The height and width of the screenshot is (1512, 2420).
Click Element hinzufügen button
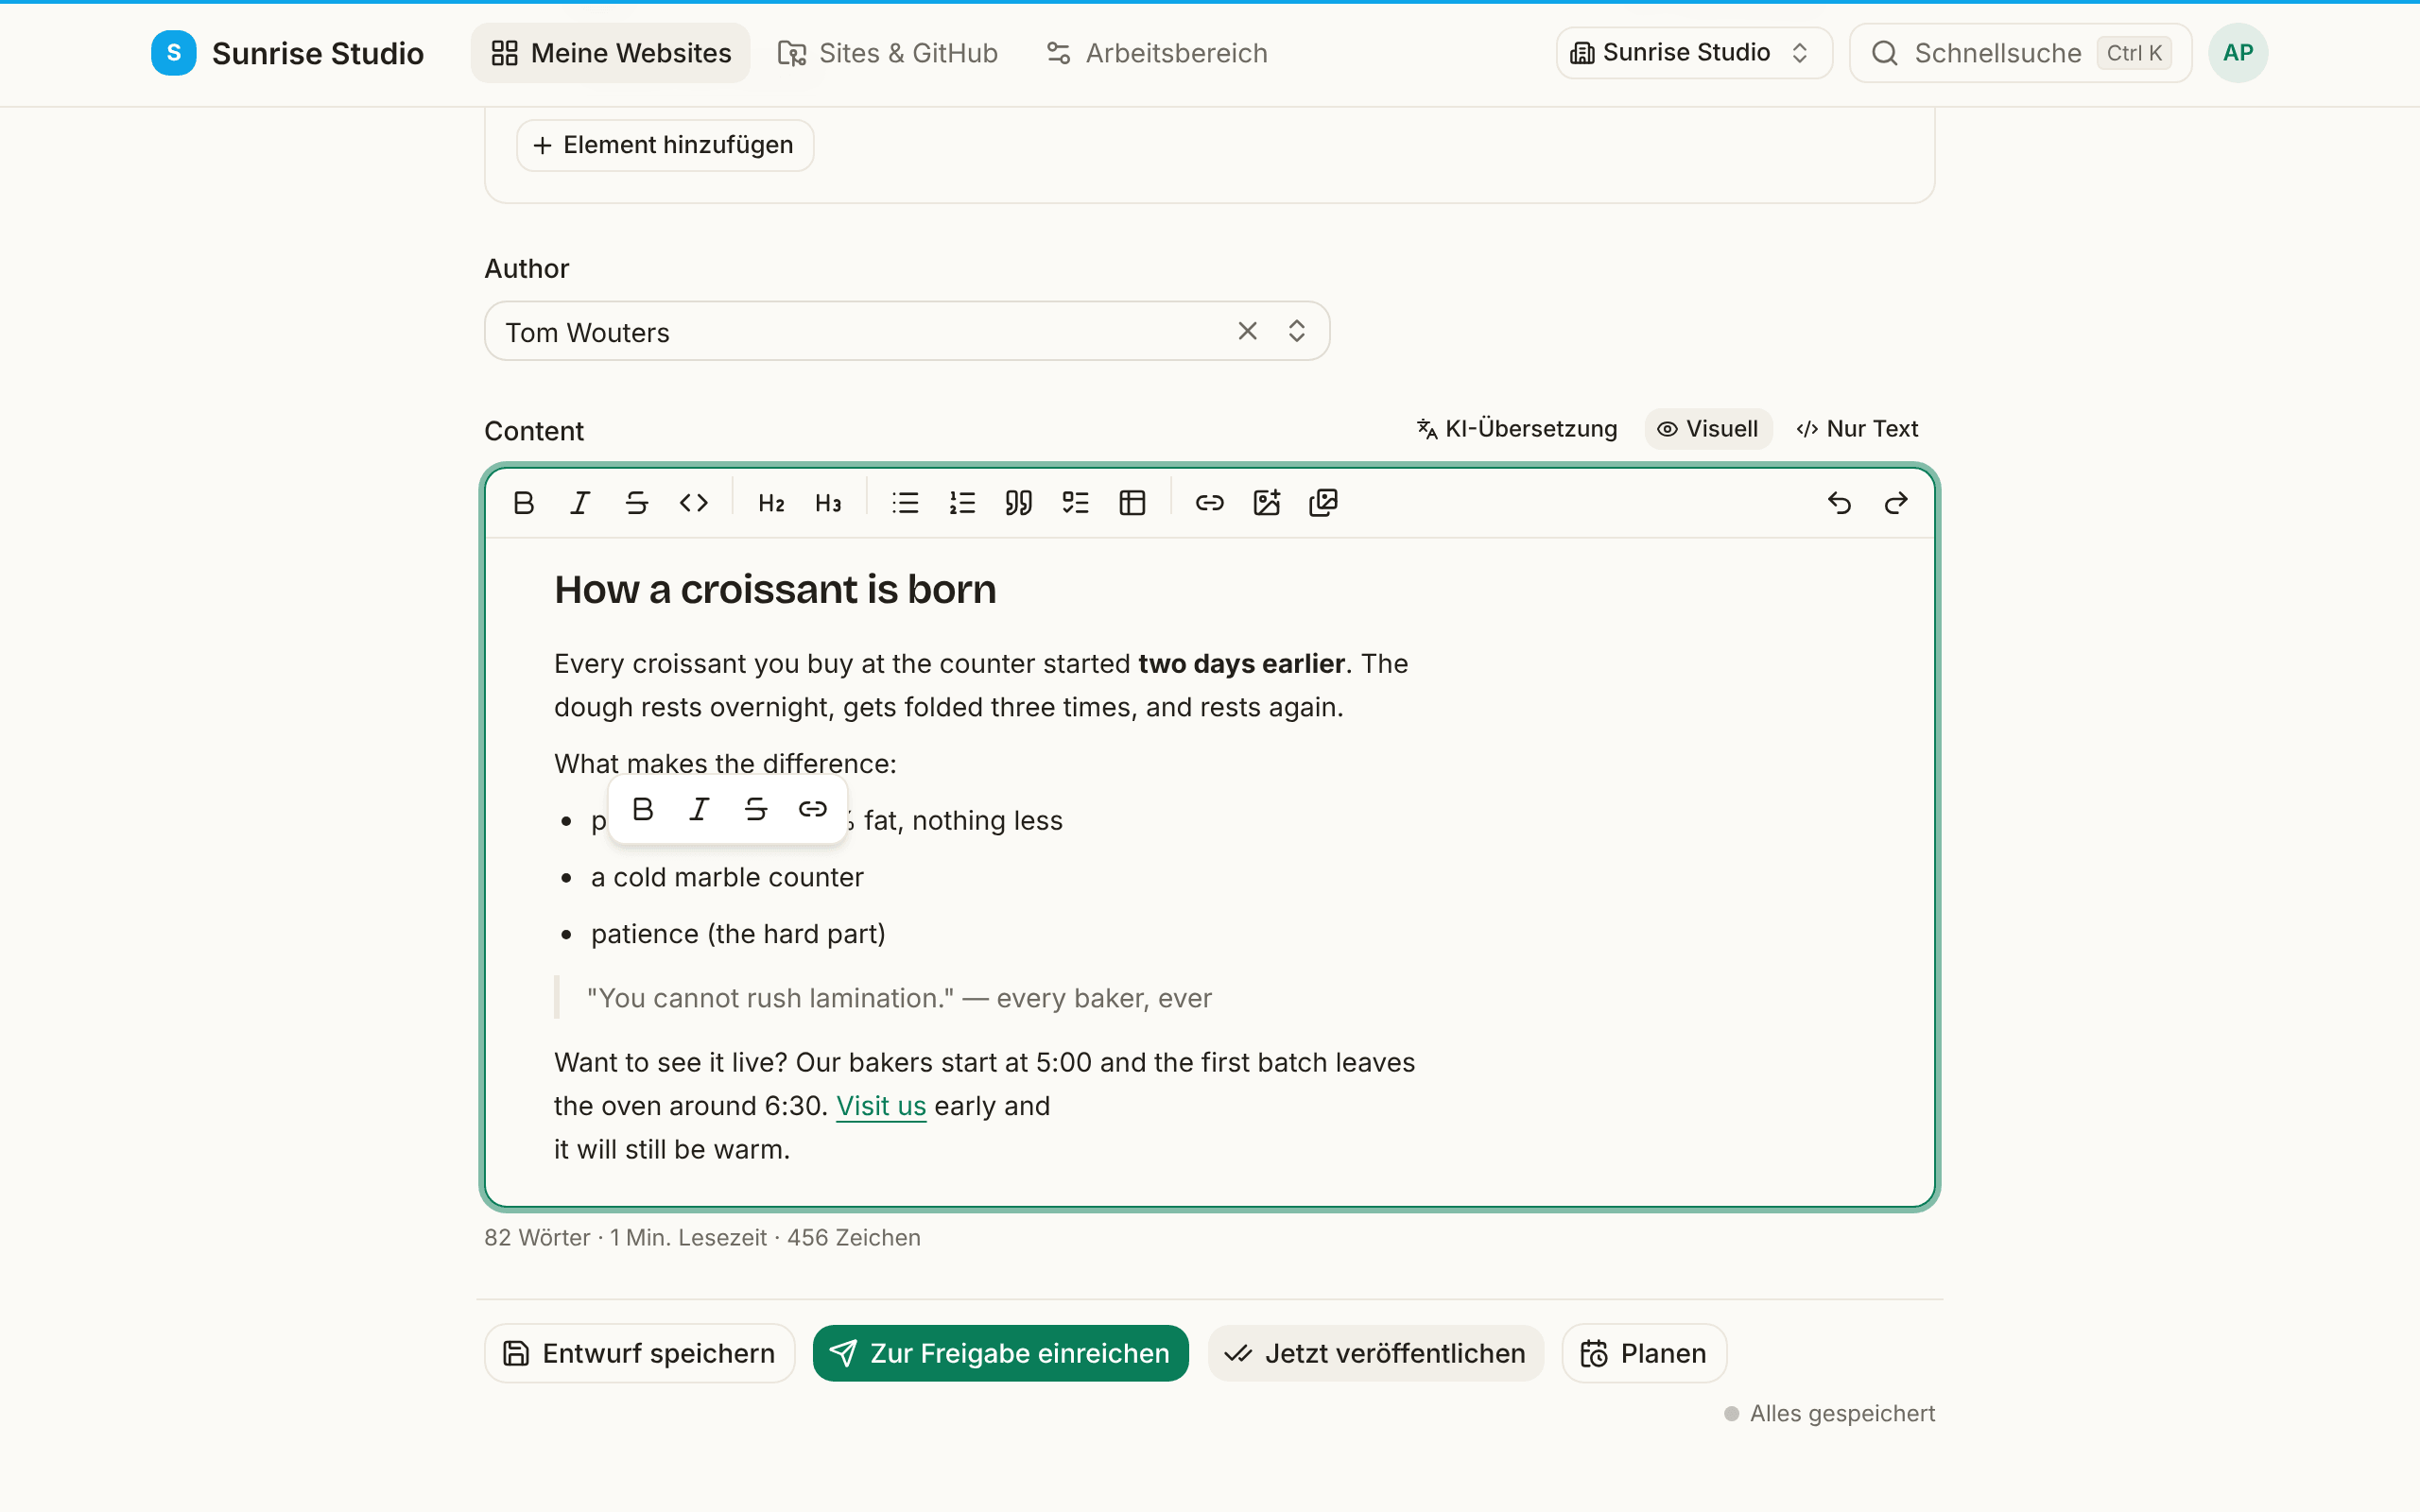tap(665, 145)
